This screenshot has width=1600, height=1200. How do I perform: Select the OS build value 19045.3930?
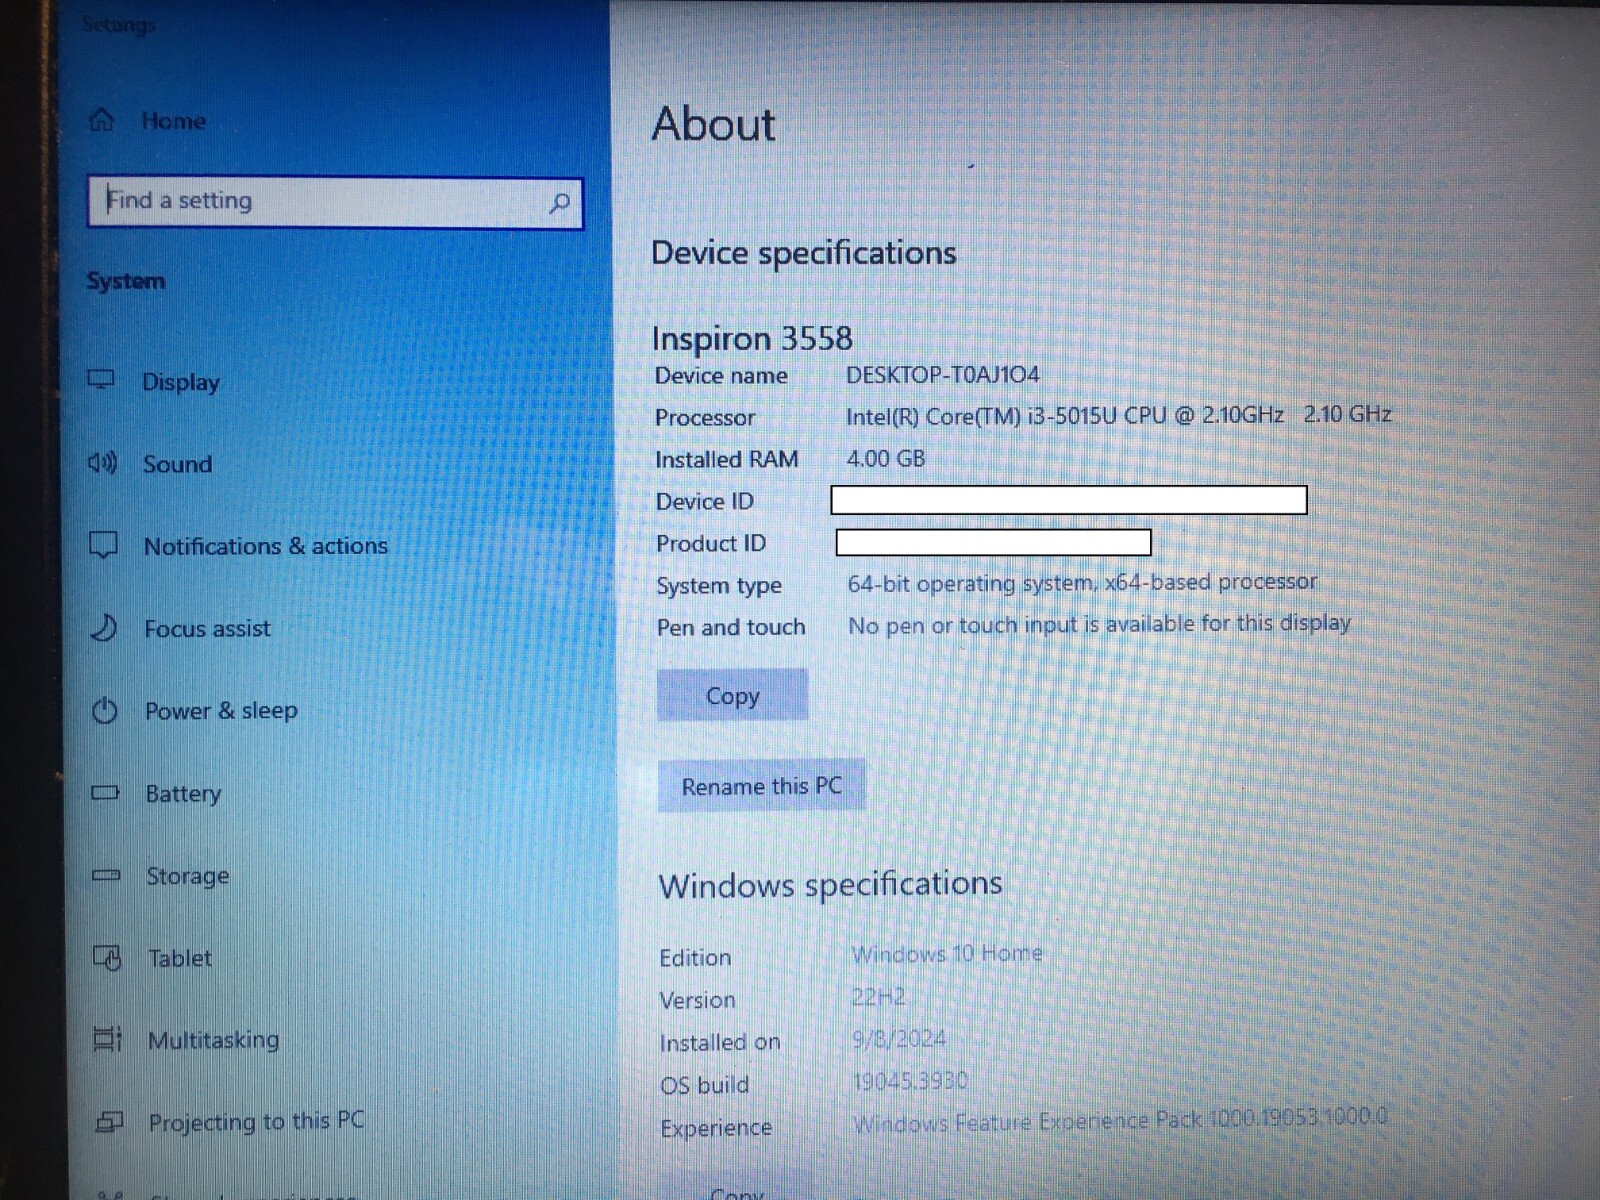tap(911, 1081)
